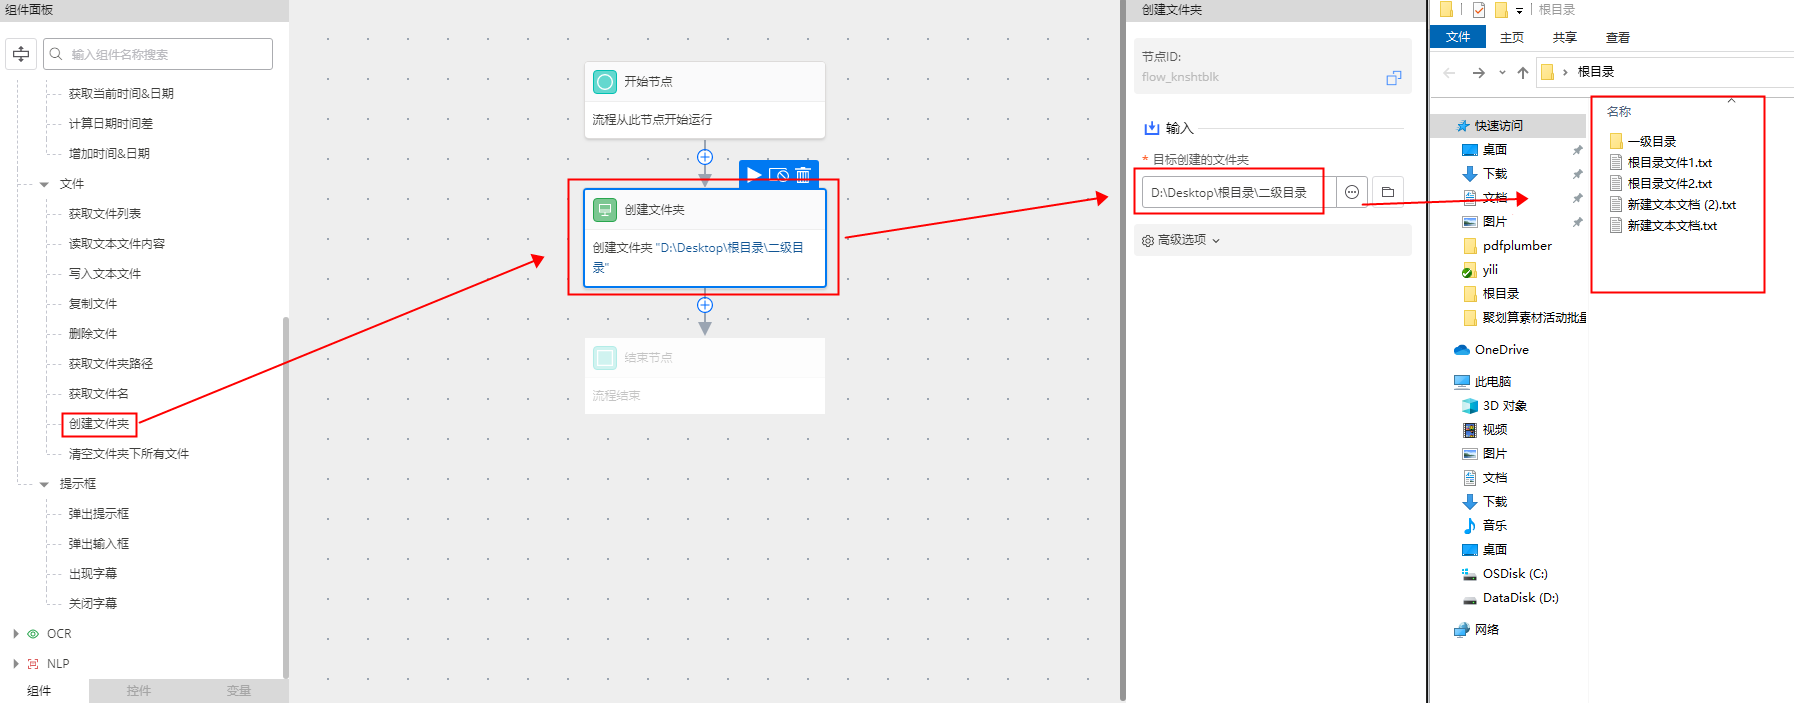This screenshot has height=703, width=1794.
Task: Switch to the 控件 bottom tab
Action: pos(139,691)
